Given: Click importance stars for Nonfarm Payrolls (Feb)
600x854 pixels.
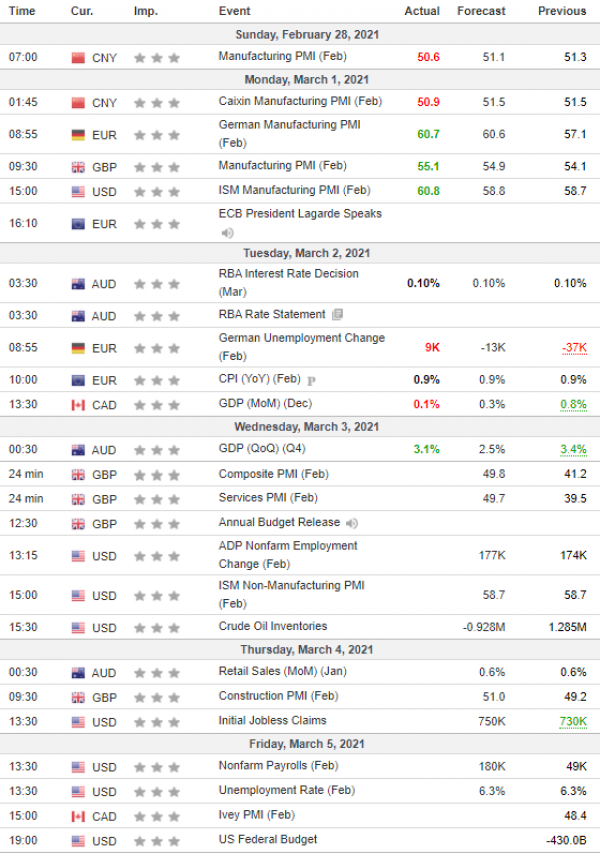Looking at the screenshot, I should point(157,767).
